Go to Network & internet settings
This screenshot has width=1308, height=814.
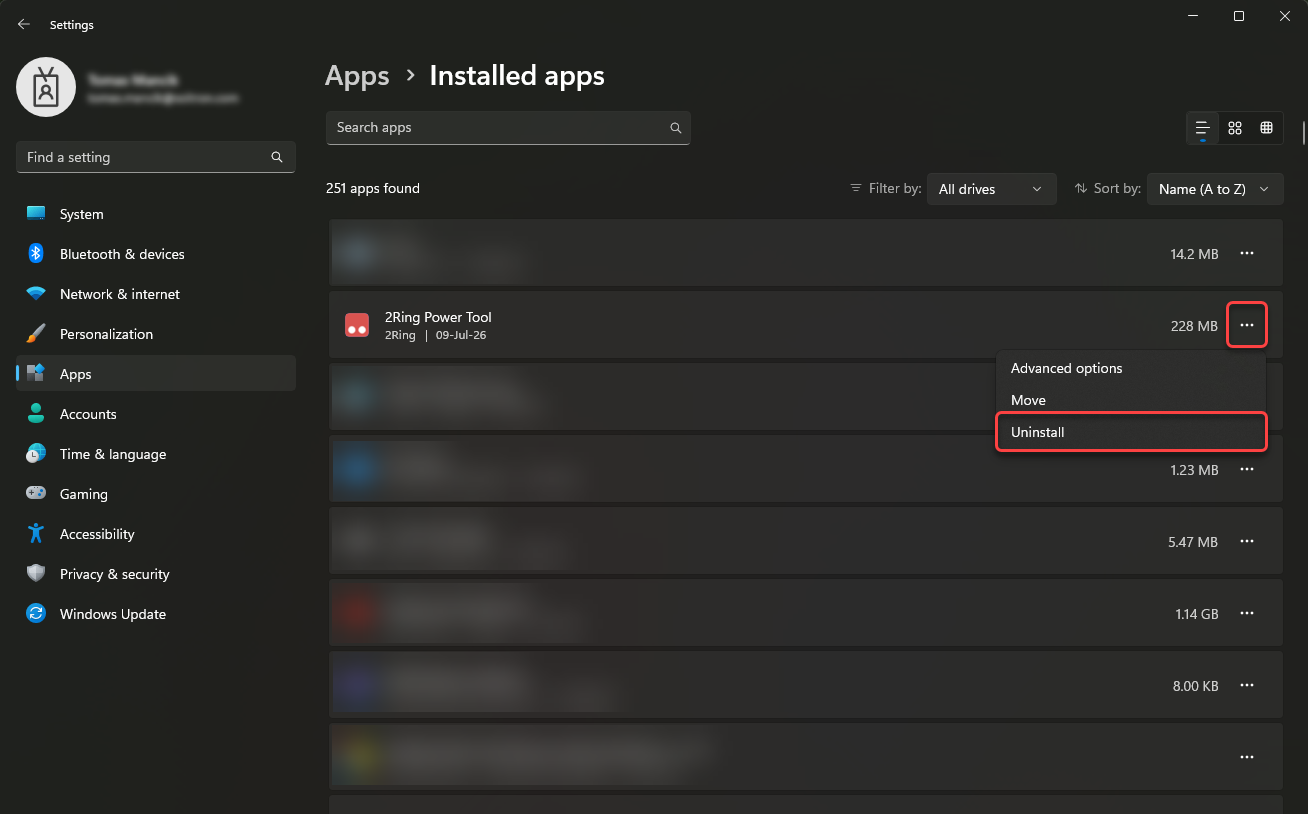coord(156,294)
